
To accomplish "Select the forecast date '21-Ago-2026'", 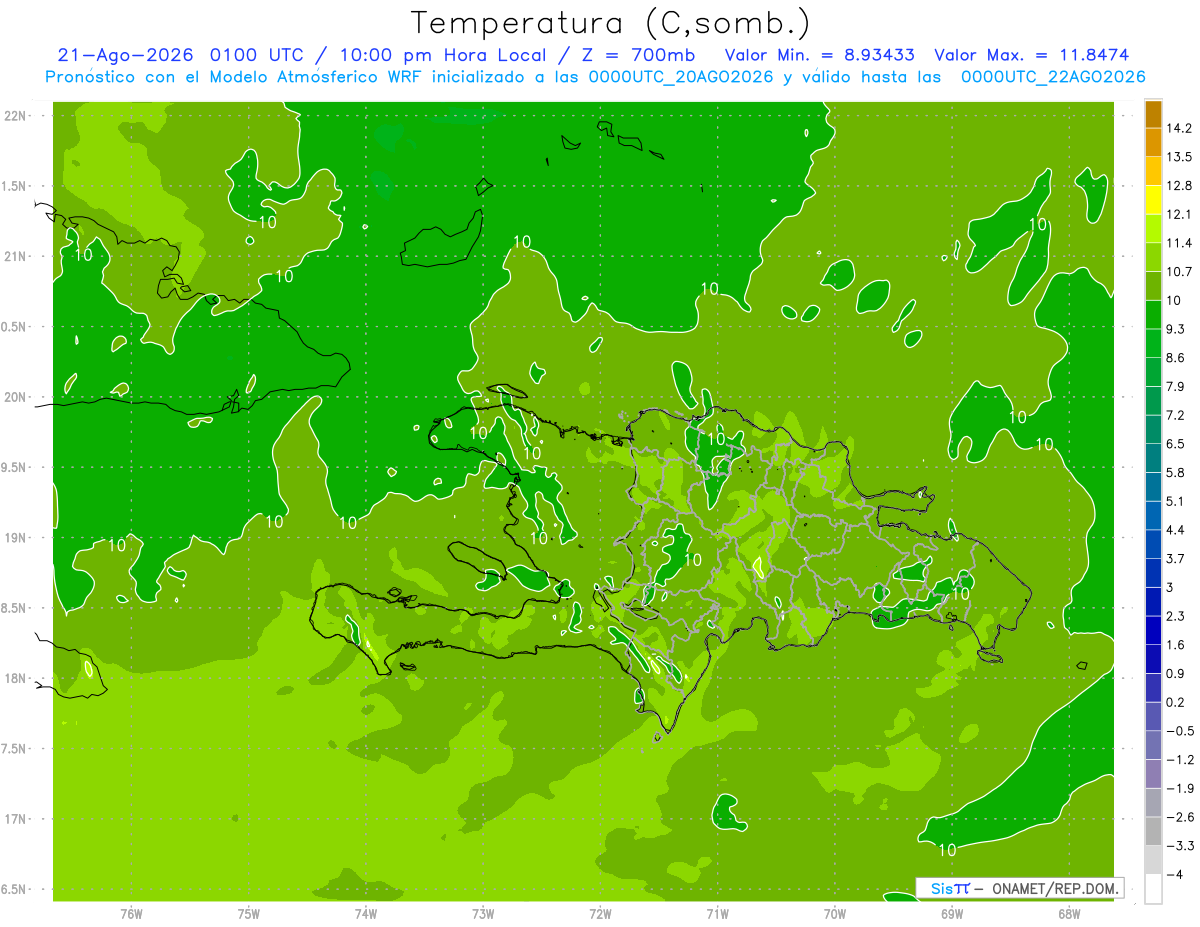I will pyautogui.click(x=126, y=55).
